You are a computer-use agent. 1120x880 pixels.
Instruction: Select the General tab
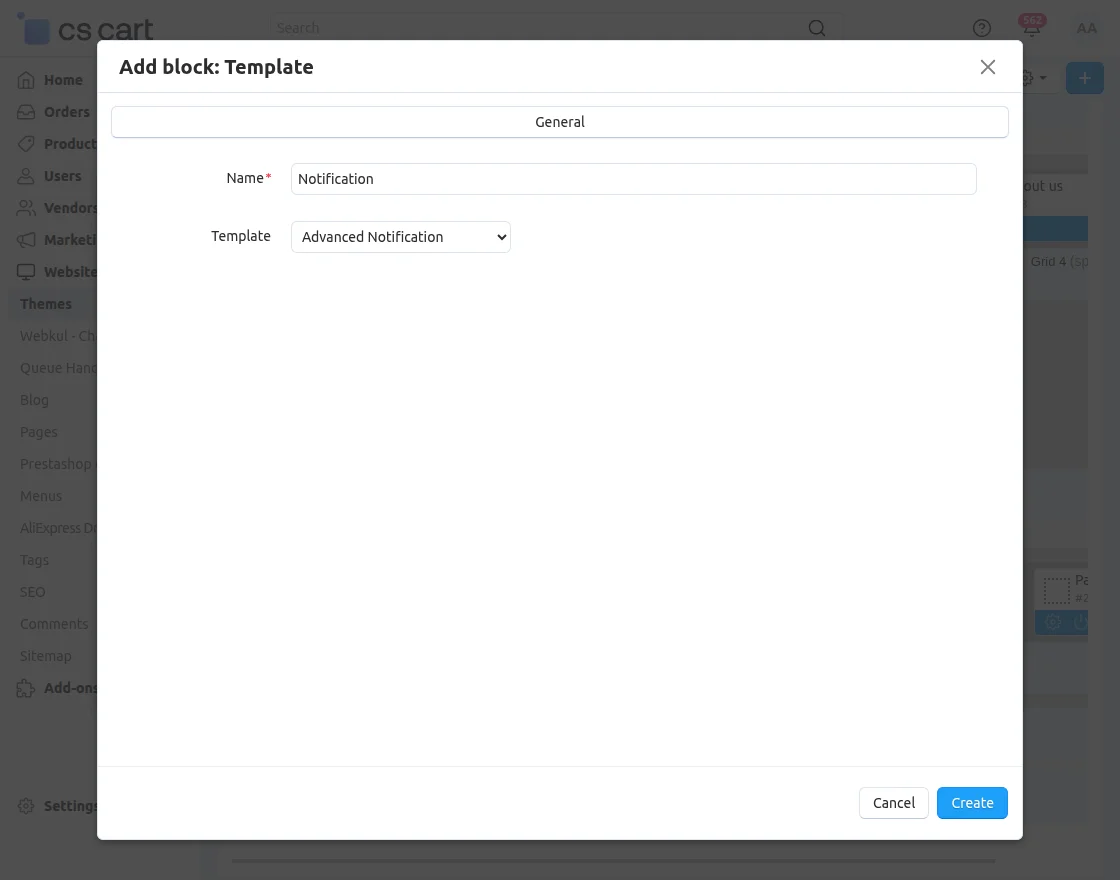[x=560, y=122]
